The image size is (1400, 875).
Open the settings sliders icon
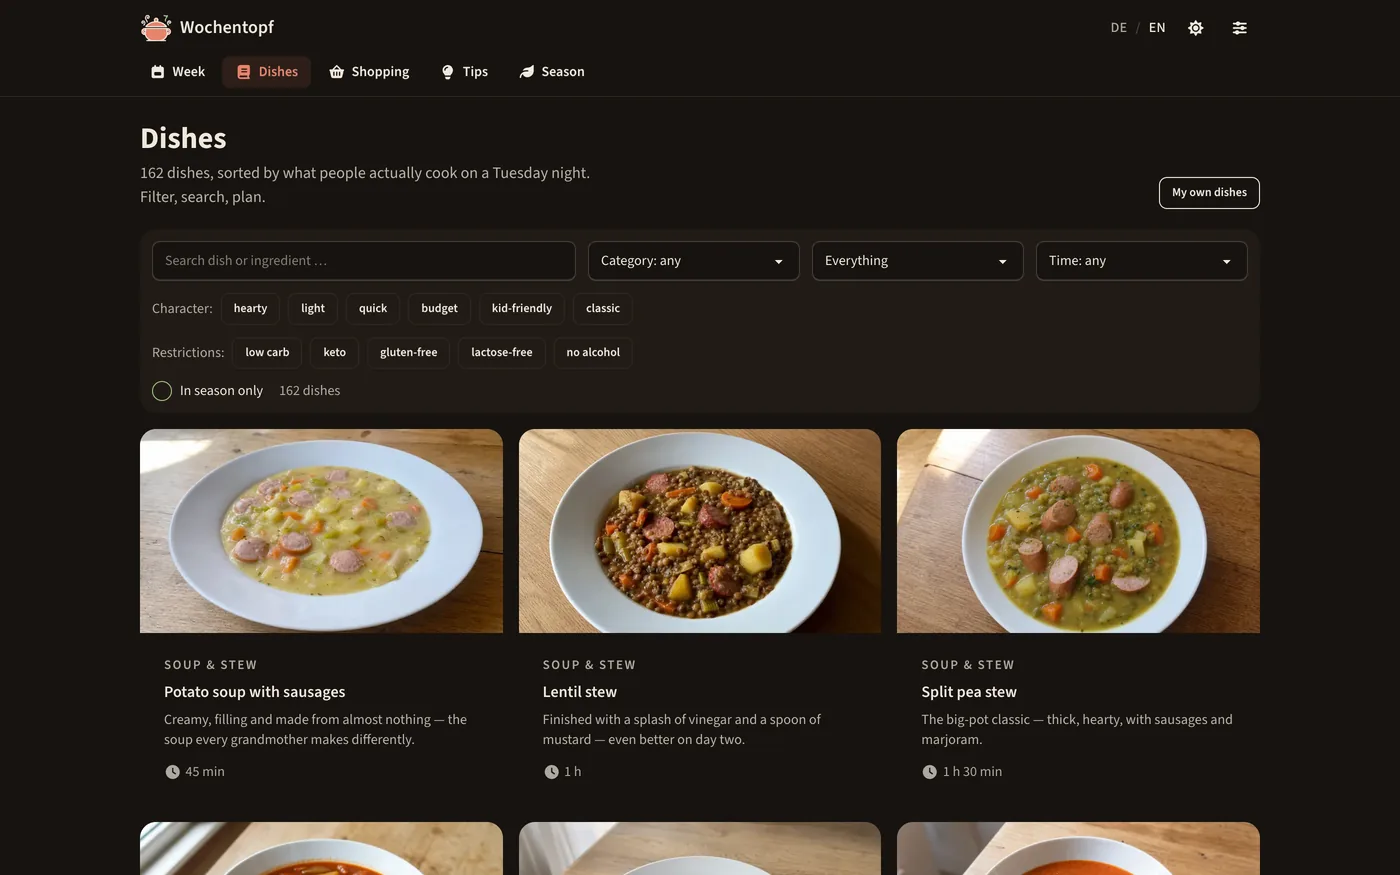coord(1239,28)
